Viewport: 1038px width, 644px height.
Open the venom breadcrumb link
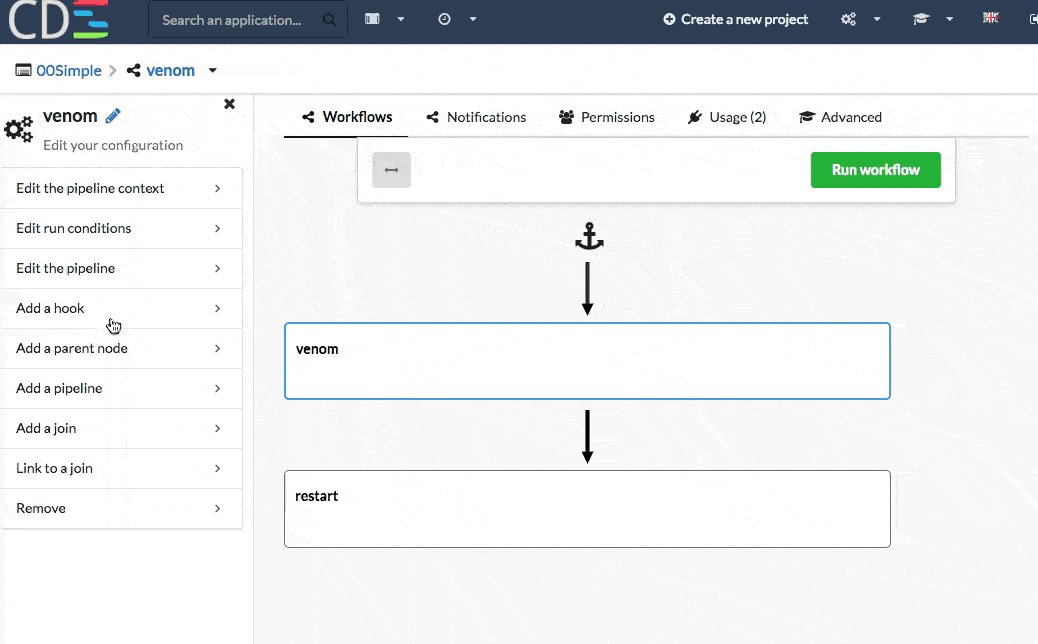pyautogui.click(x=170, y=70)
